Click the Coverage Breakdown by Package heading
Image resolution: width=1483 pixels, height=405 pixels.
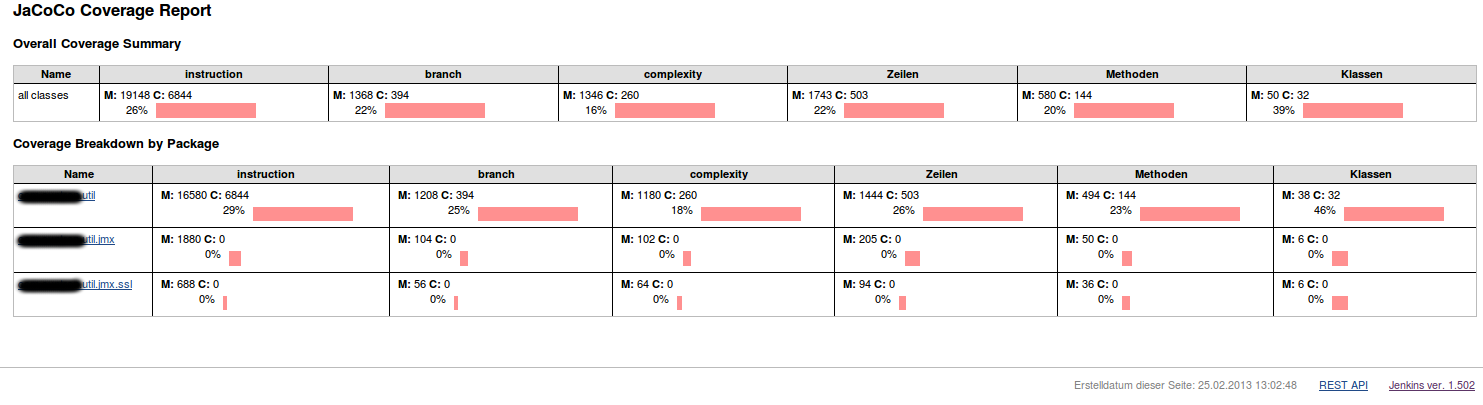click(116, 144)
